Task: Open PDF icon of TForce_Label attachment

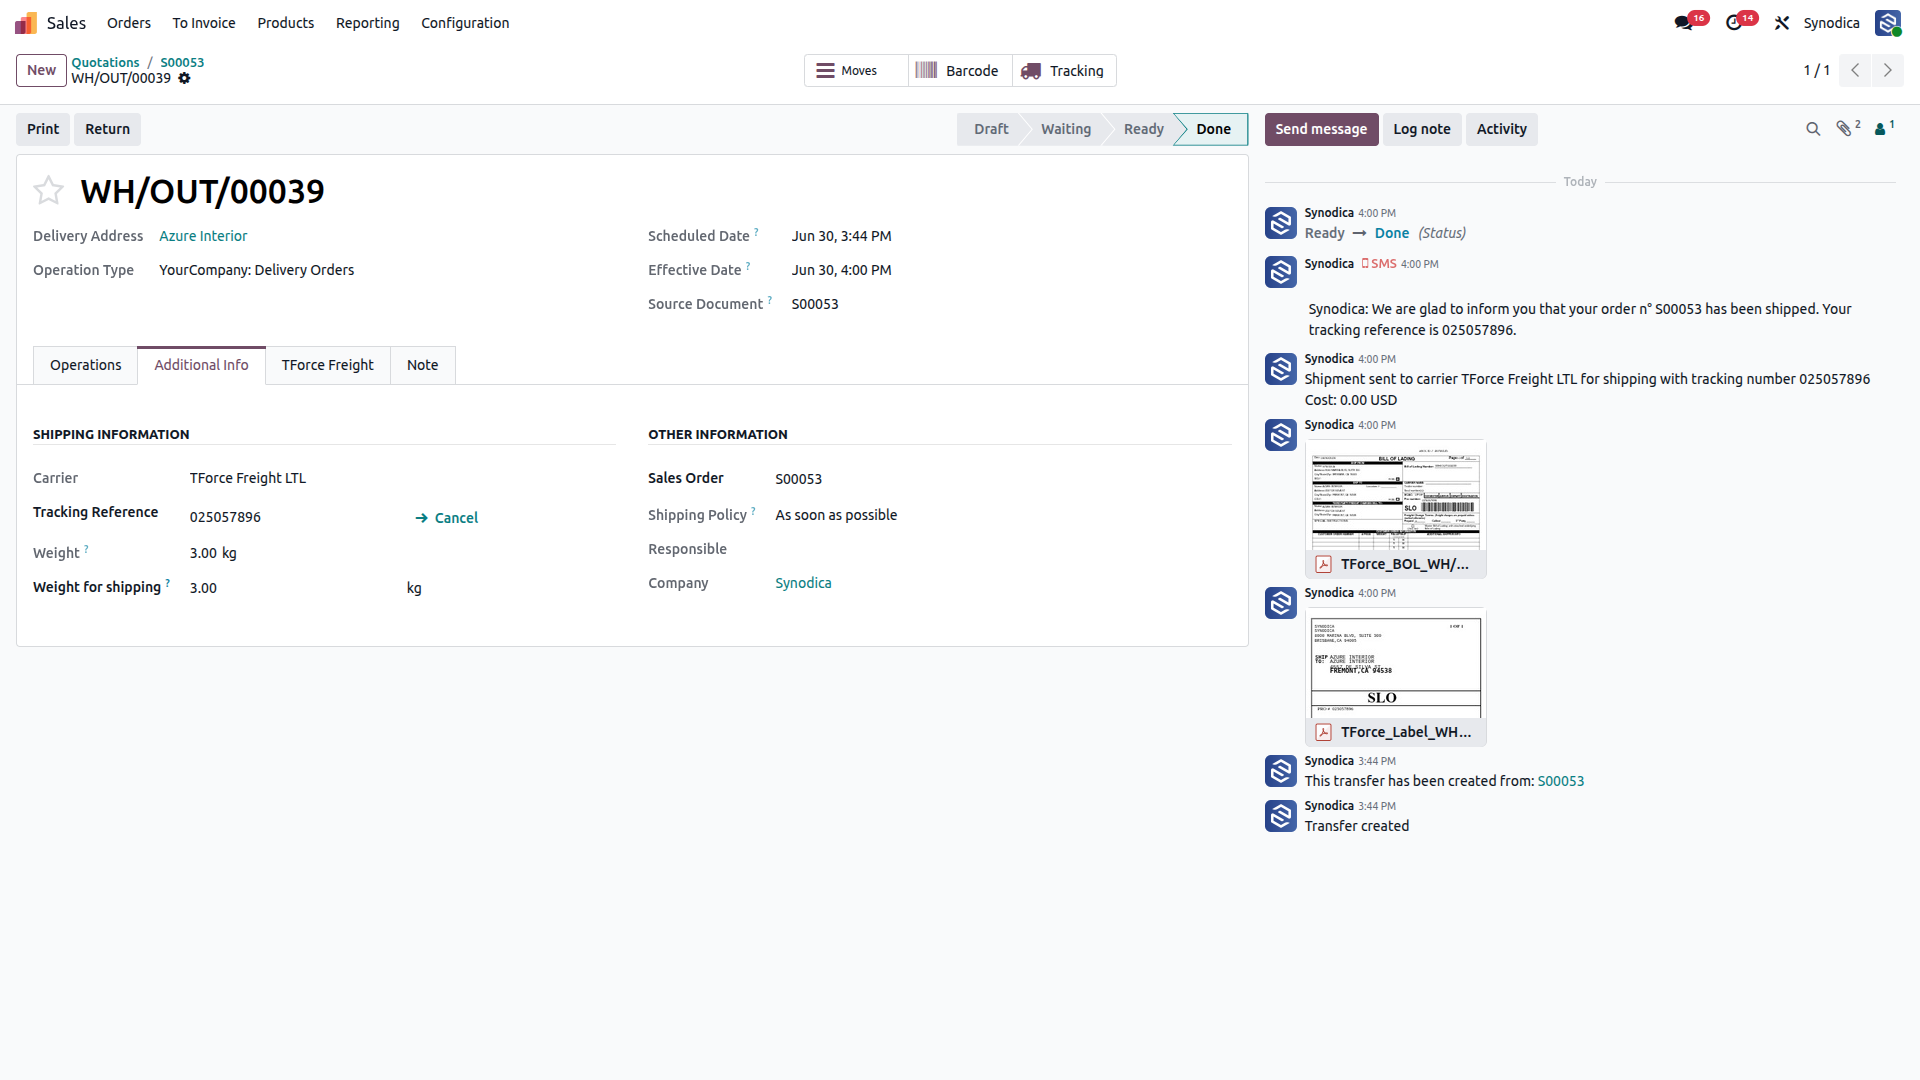Action: (x=1323, y=733)
